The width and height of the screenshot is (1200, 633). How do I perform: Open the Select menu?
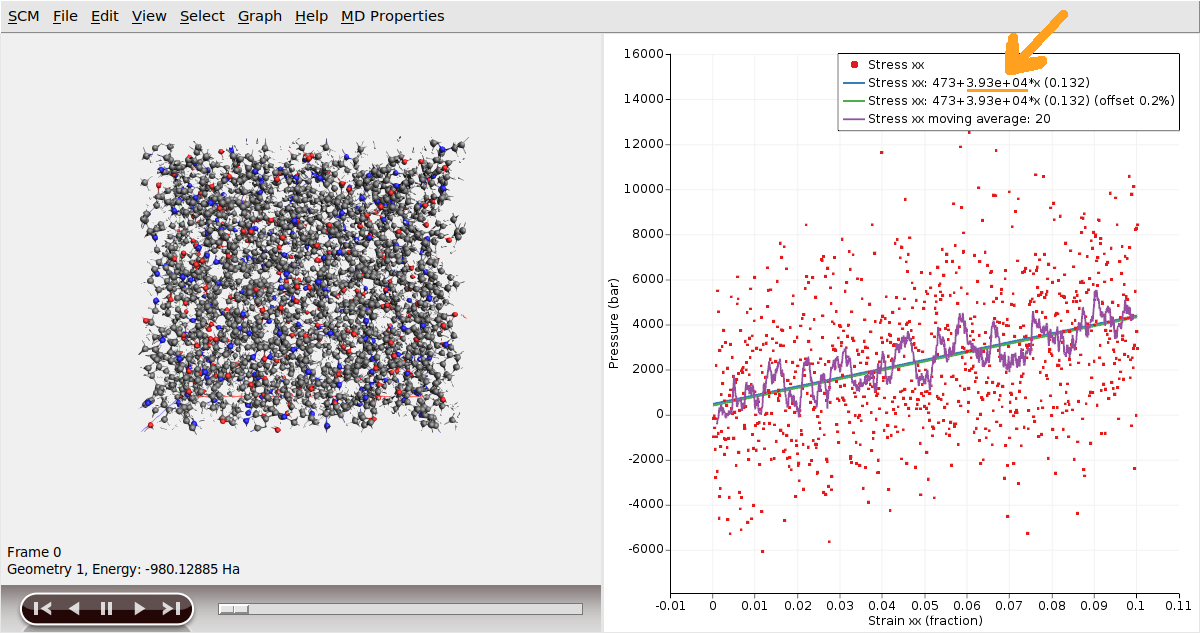202,16
